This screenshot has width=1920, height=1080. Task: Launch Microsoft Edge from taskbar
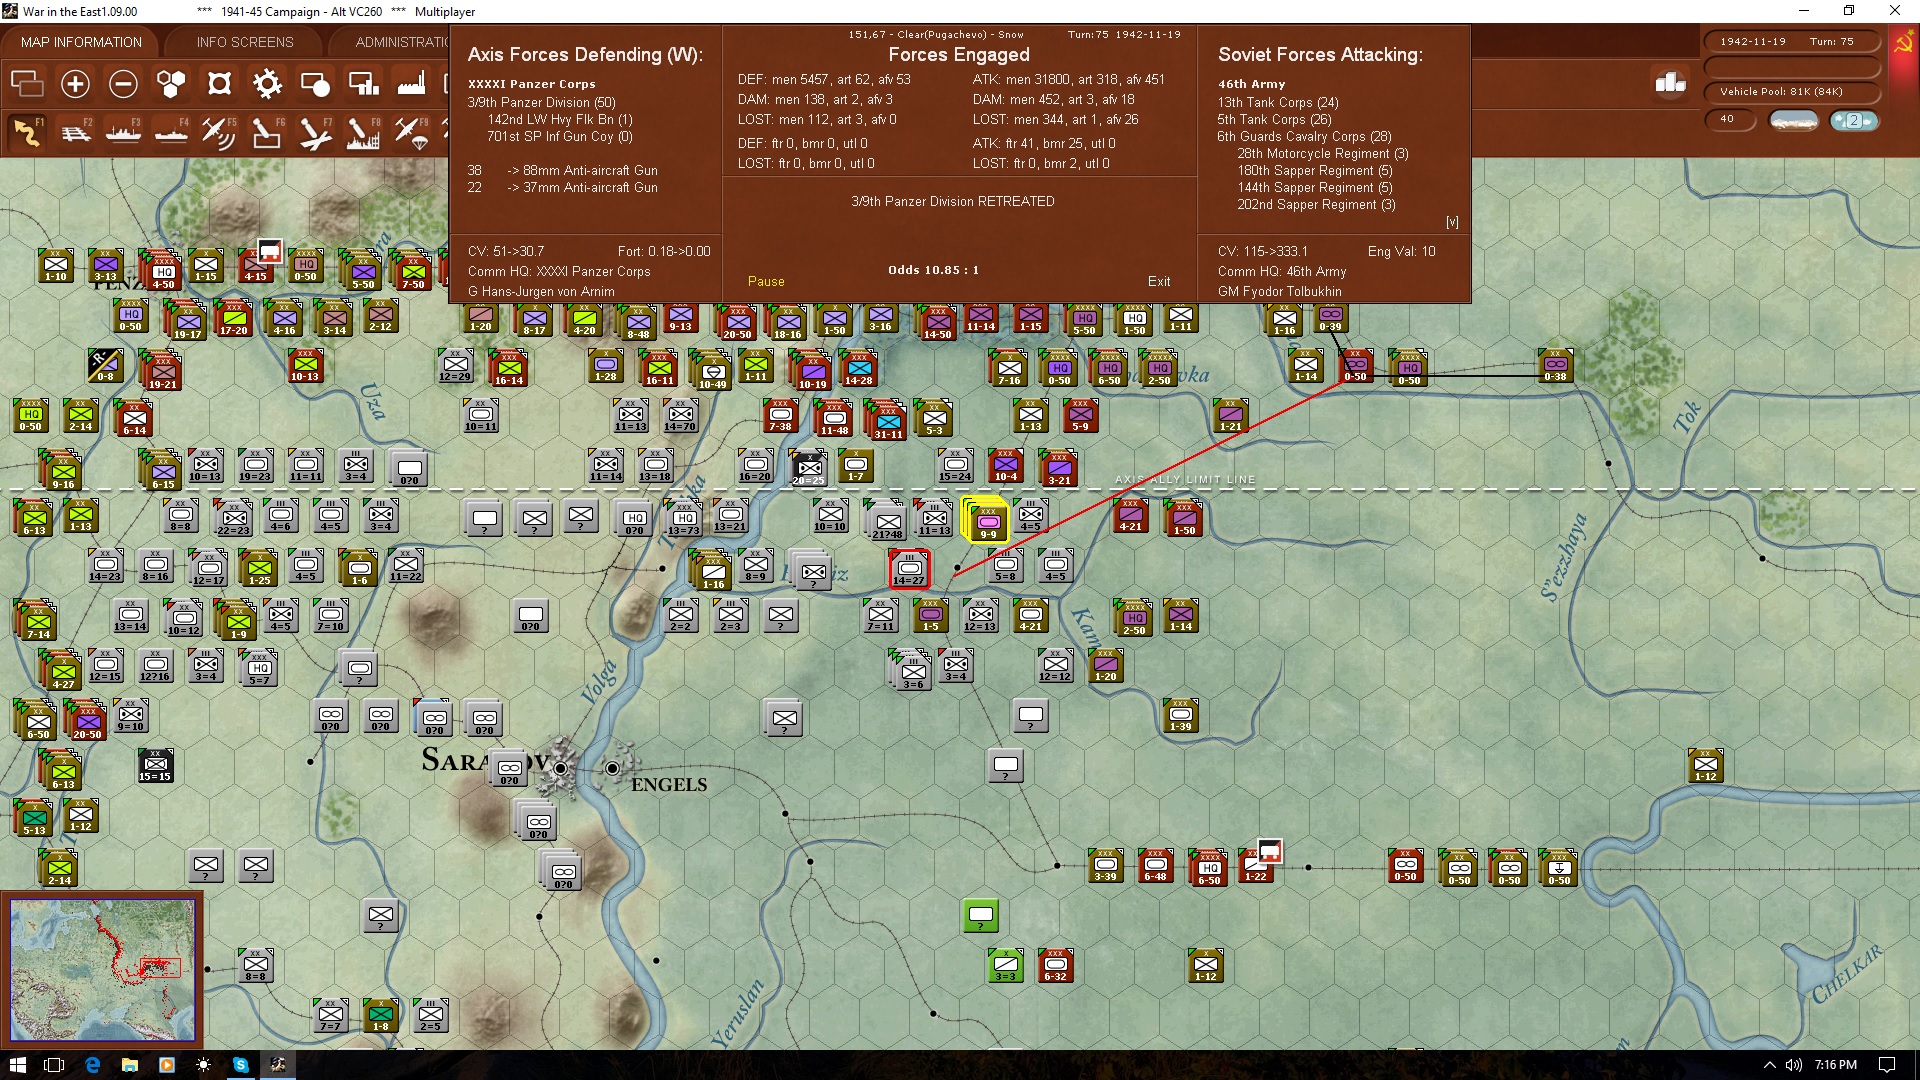[x=93, y=1065]
